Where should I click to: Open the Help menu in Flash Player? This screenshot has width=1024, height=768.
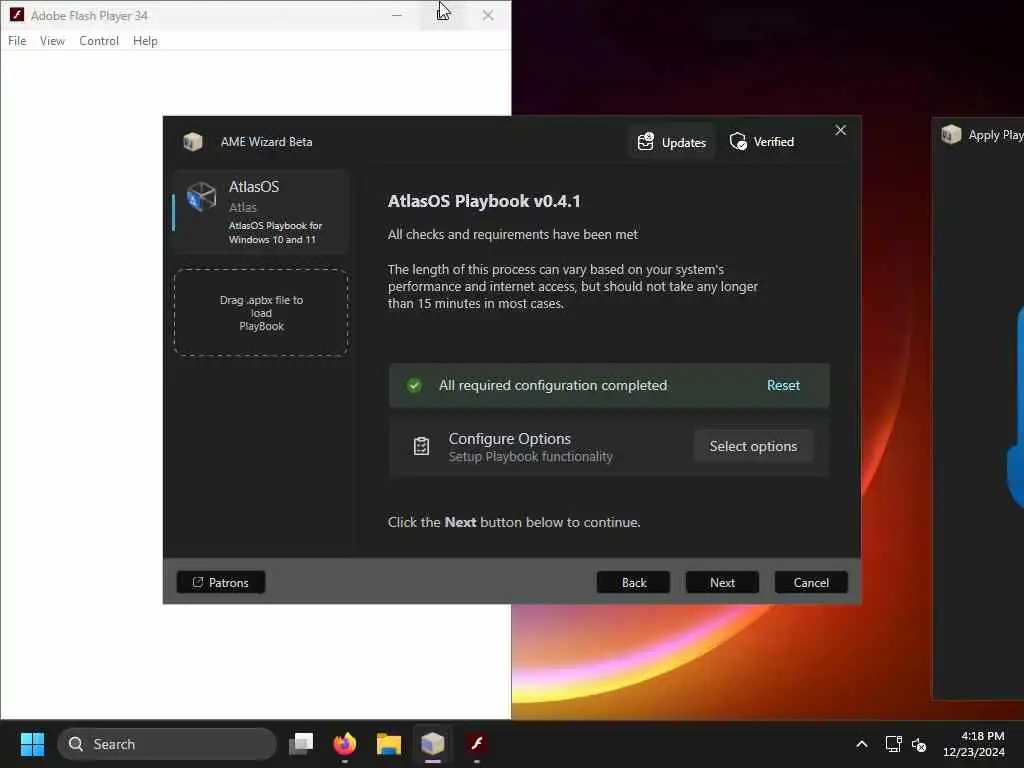coord(145,40)
